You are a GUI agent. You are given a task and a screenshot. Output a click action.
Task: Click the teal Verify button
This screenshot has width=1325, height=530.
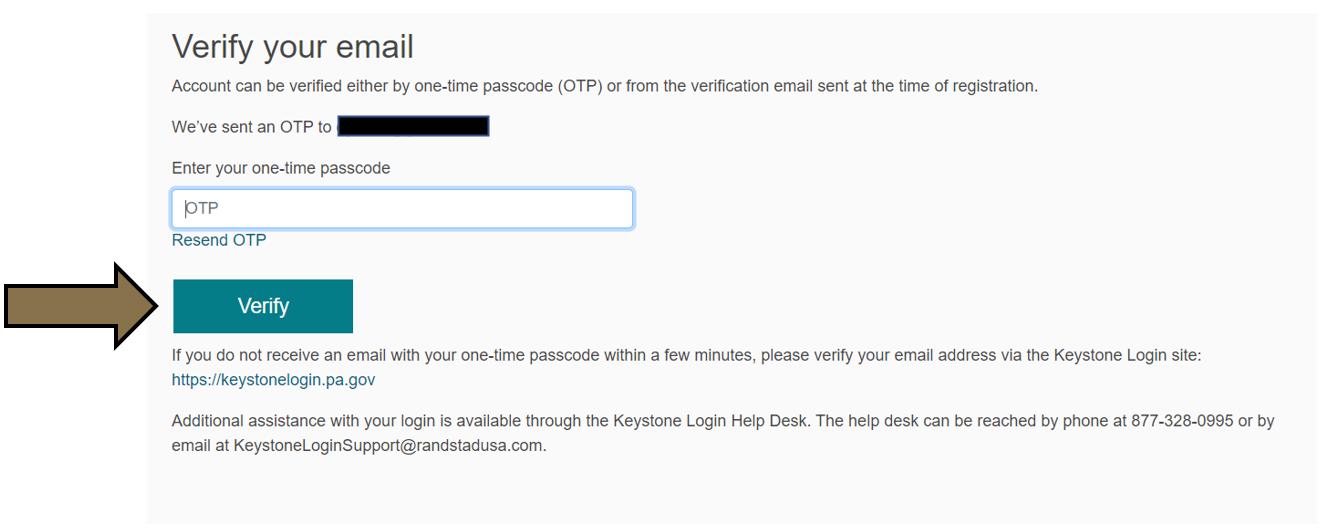(x=263, y=306)
